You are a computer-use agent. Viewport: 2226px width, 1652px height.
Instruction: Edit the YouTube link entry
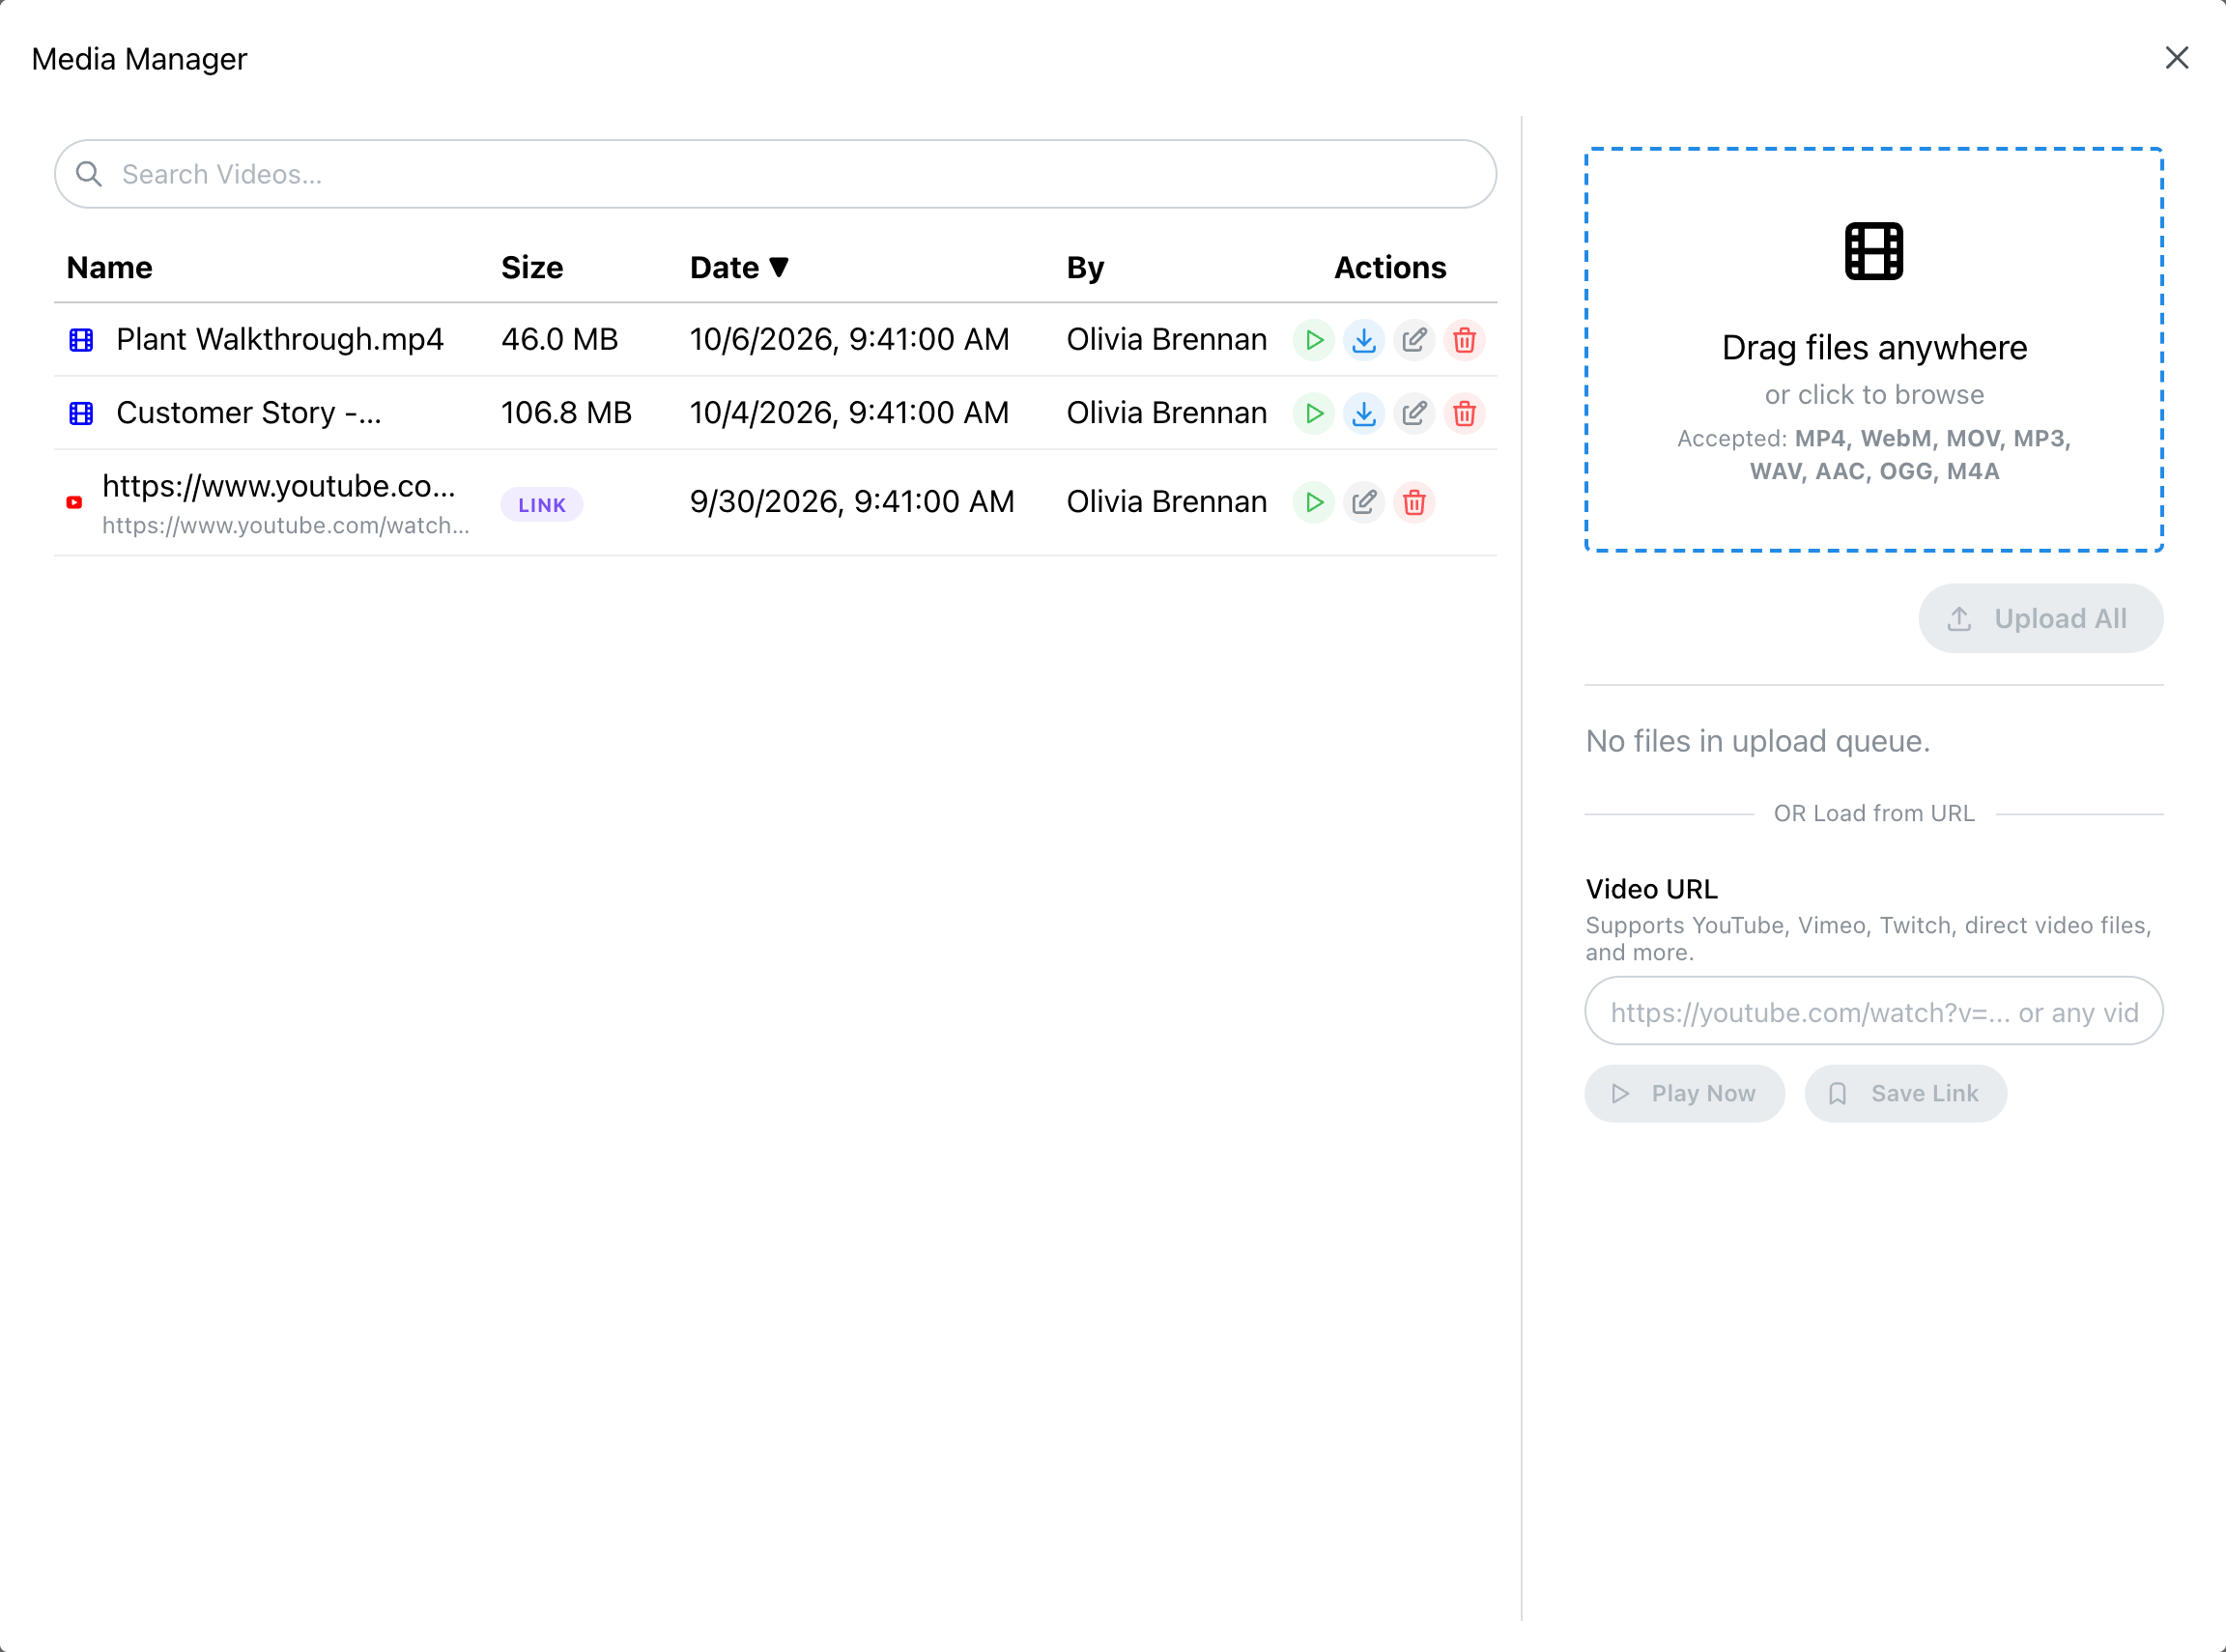(x=1364, y=502)
